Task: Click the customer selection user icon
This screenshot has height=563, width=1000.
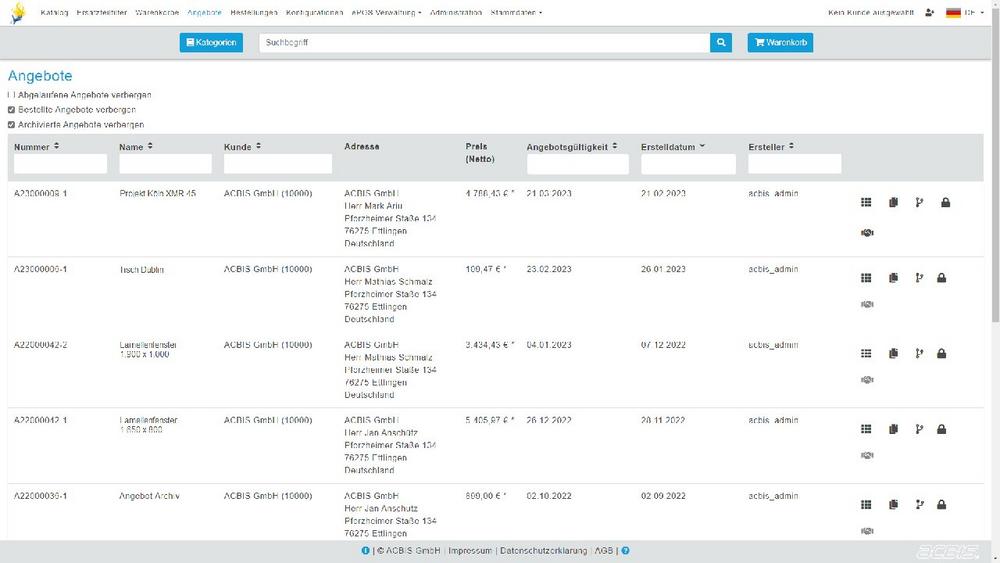Action: tap(930, 13)
